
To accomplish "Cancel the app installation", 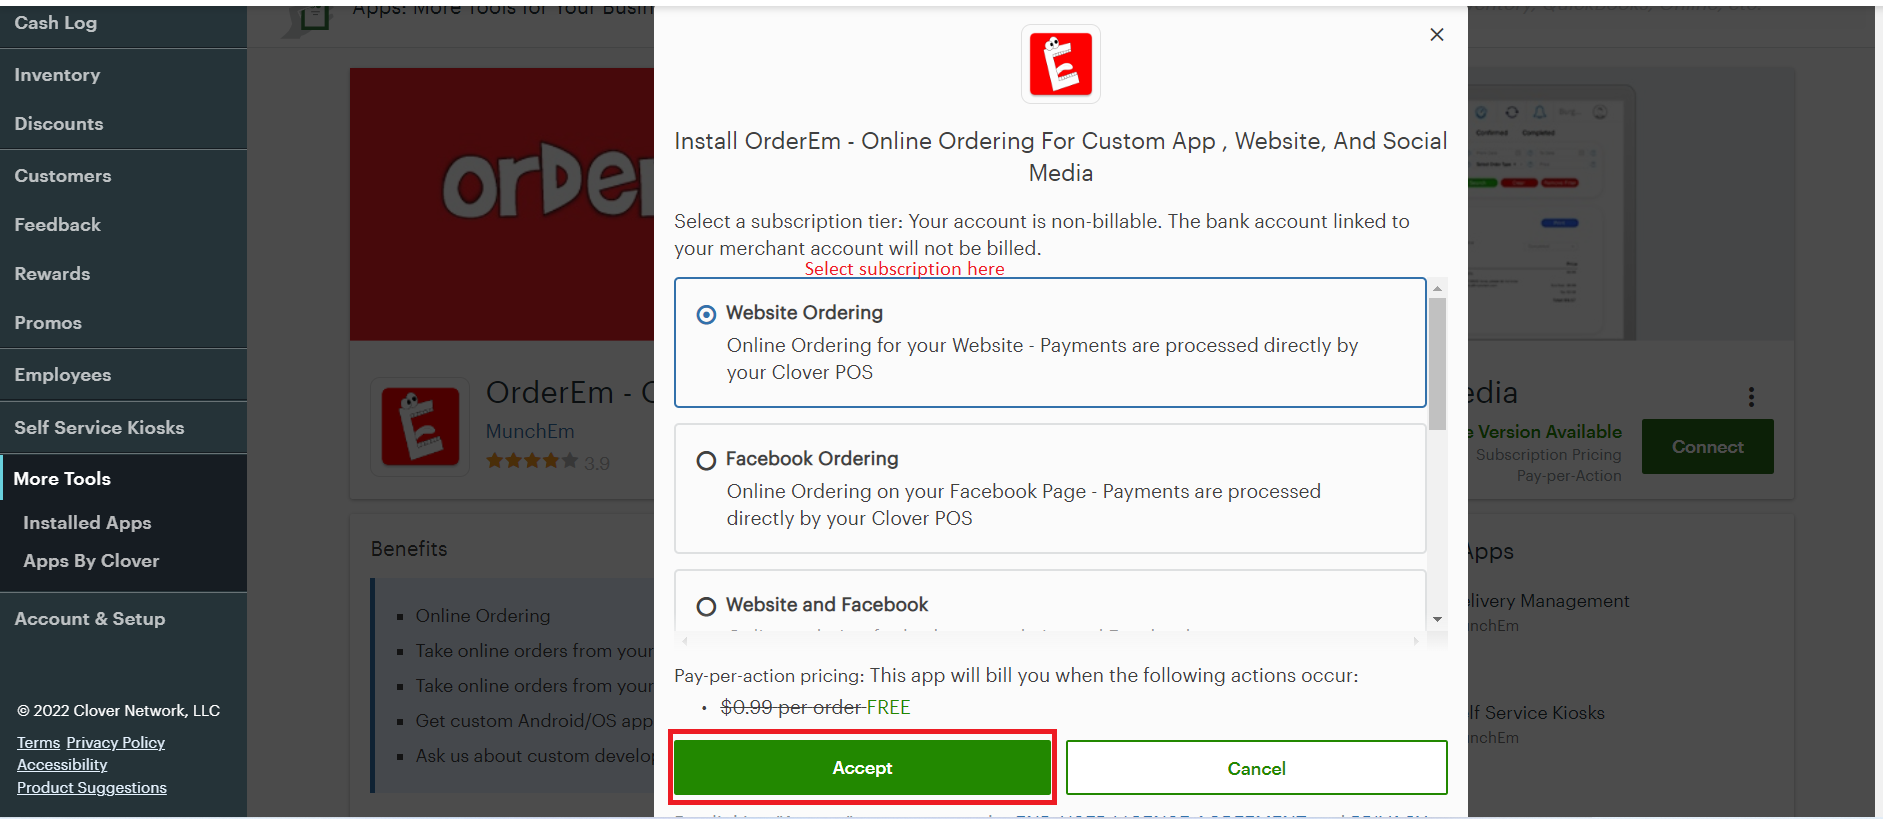I will (x=1256, y=768).
